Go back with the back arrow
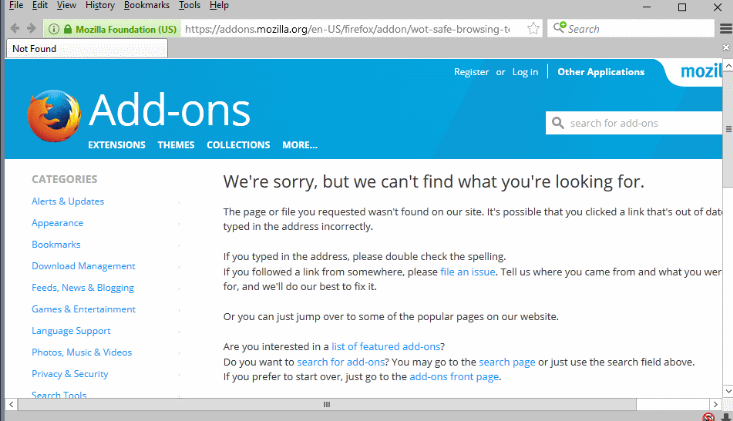Image resolution: width=733 pixels, height=421 pixels. pos(14,29)
